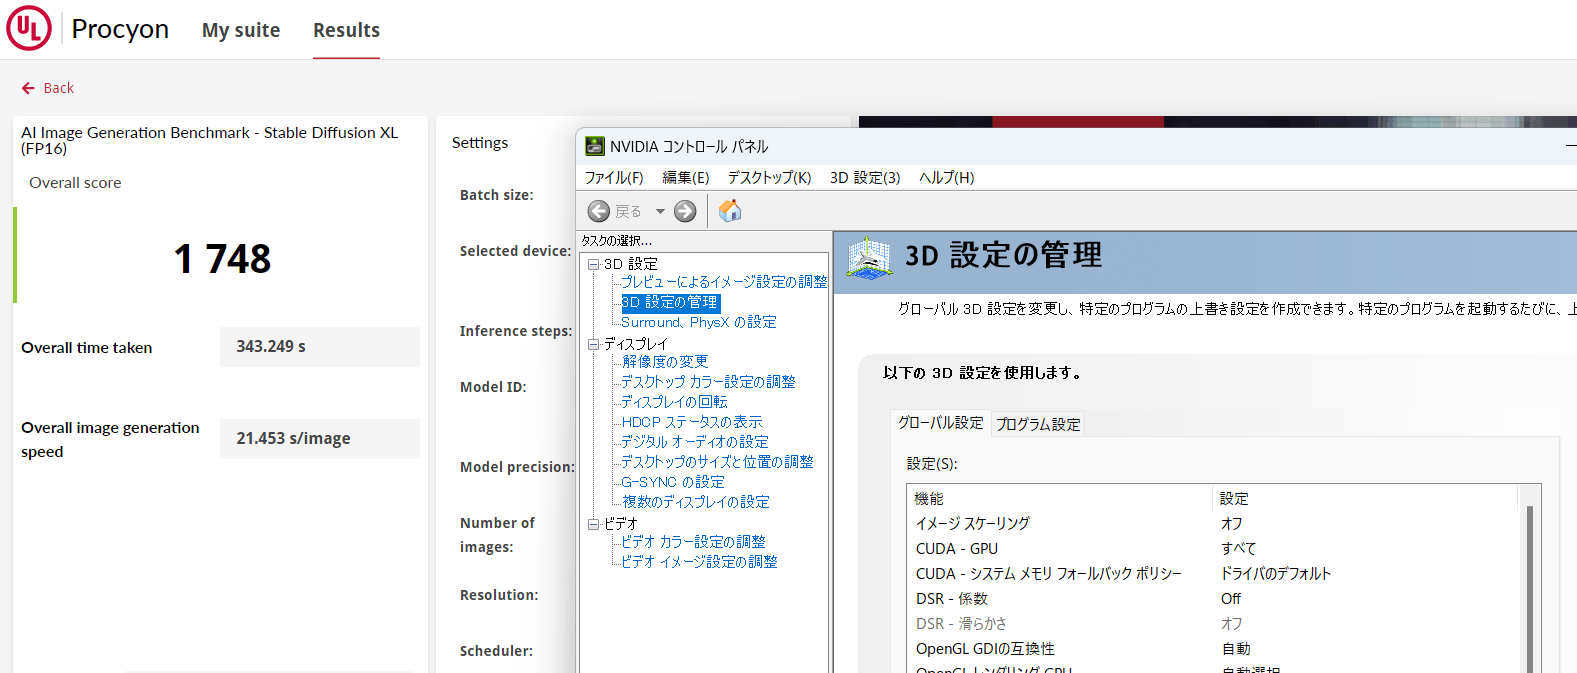Click the Scheduler label in Settings
This screenshot has width=1577, height=673.
pyautogui.click(x=496, y=651)
